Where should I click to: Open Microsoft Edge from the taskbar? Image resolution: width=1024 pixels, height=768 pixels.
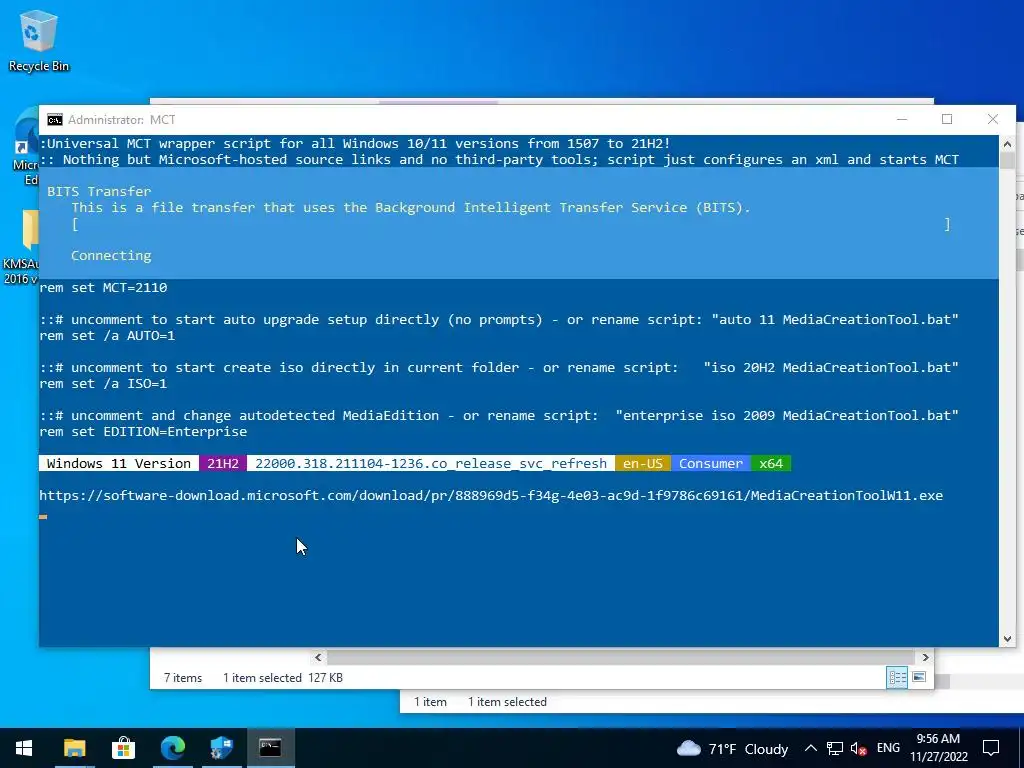[x=172, y=748]
